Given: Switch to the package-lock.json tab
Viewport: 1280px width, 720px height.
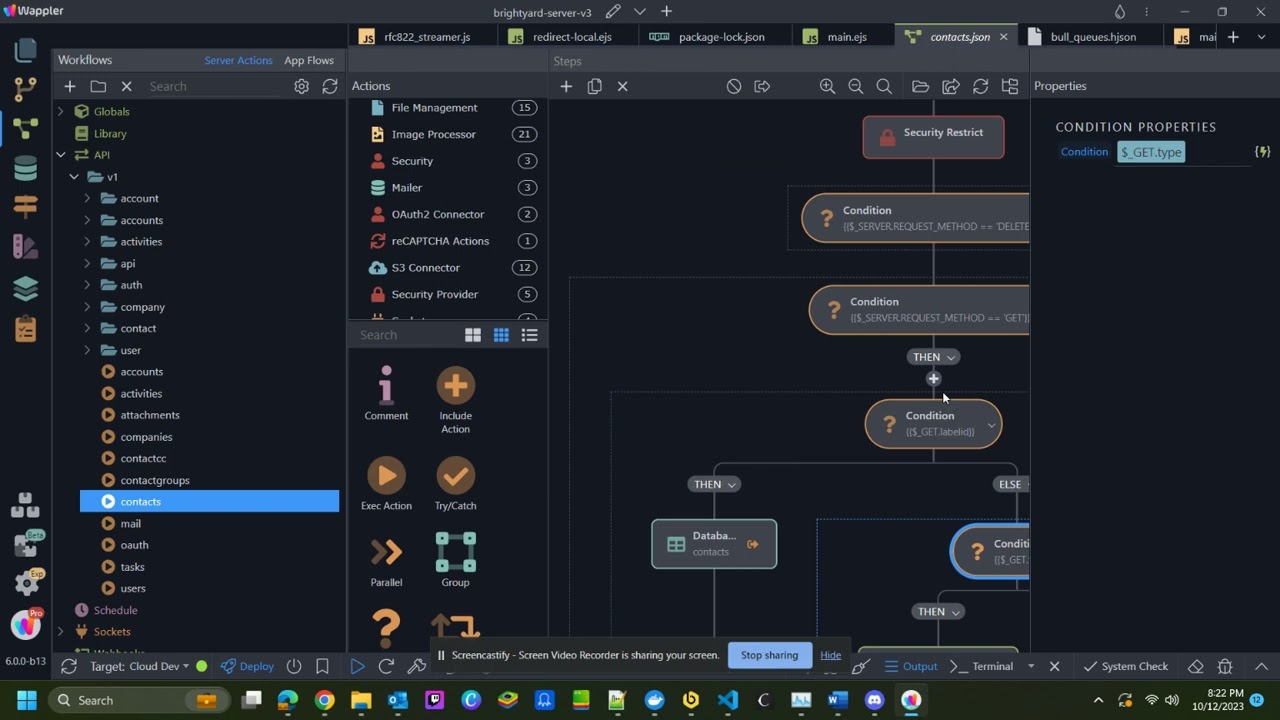Looking at the screenshot, I should (721, 37).
